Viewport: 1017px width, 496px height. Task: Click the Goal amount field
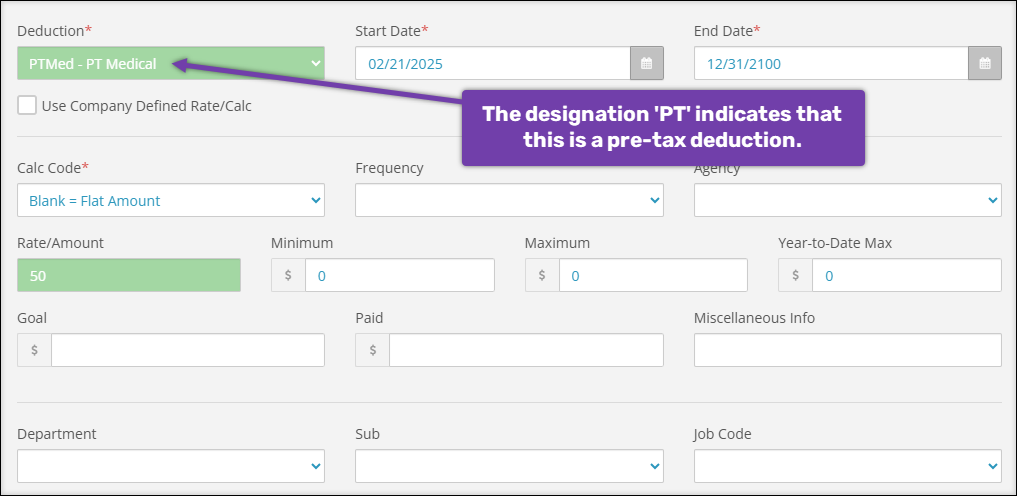click(x=187, y=350)
